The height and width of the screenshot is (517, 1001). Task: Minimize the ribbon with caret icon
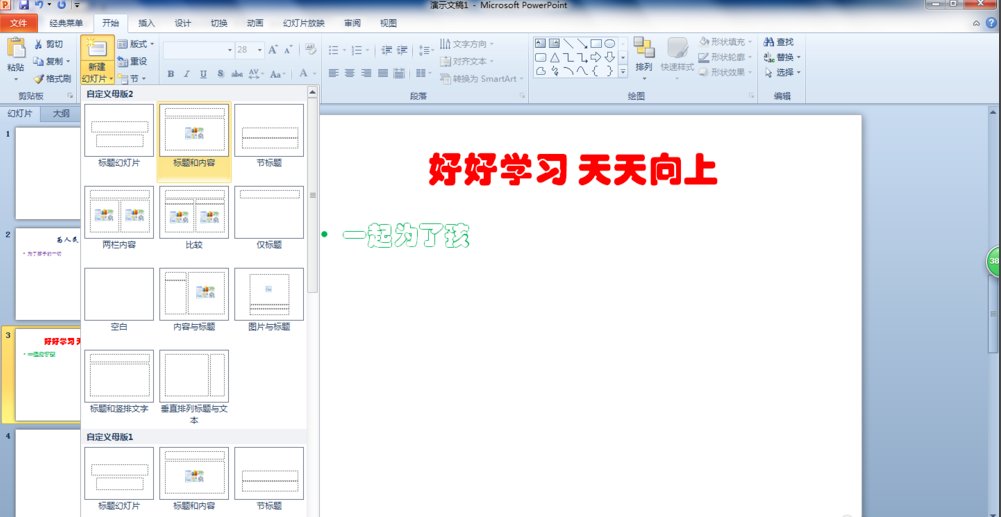point(977,24)
